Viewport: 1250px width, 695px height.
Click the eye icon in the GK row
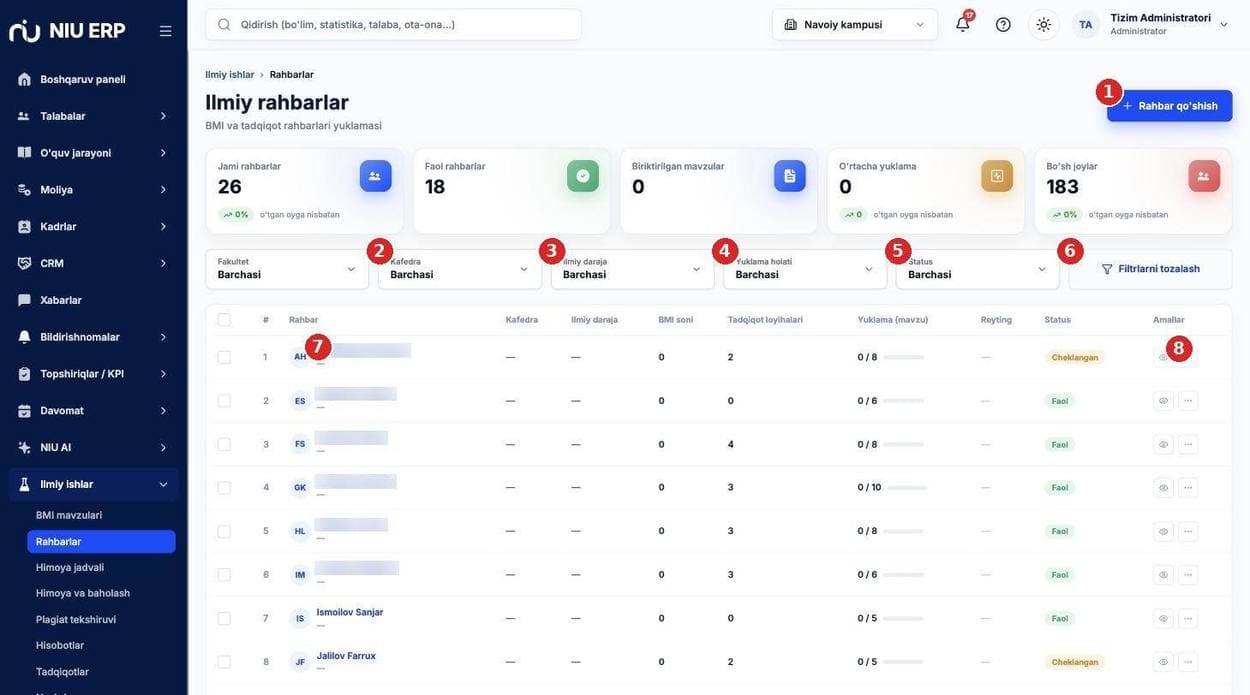(x=1163, y=488)
